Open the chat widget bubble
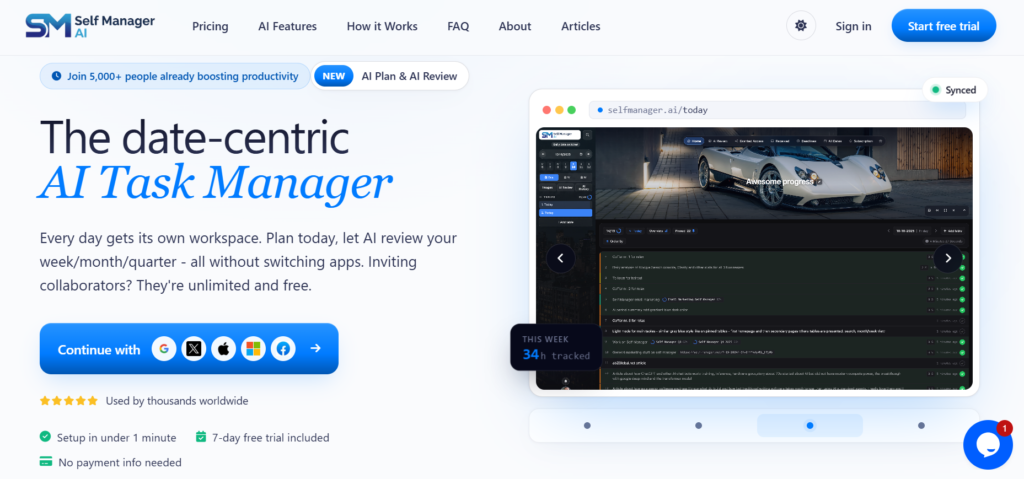 987,444
